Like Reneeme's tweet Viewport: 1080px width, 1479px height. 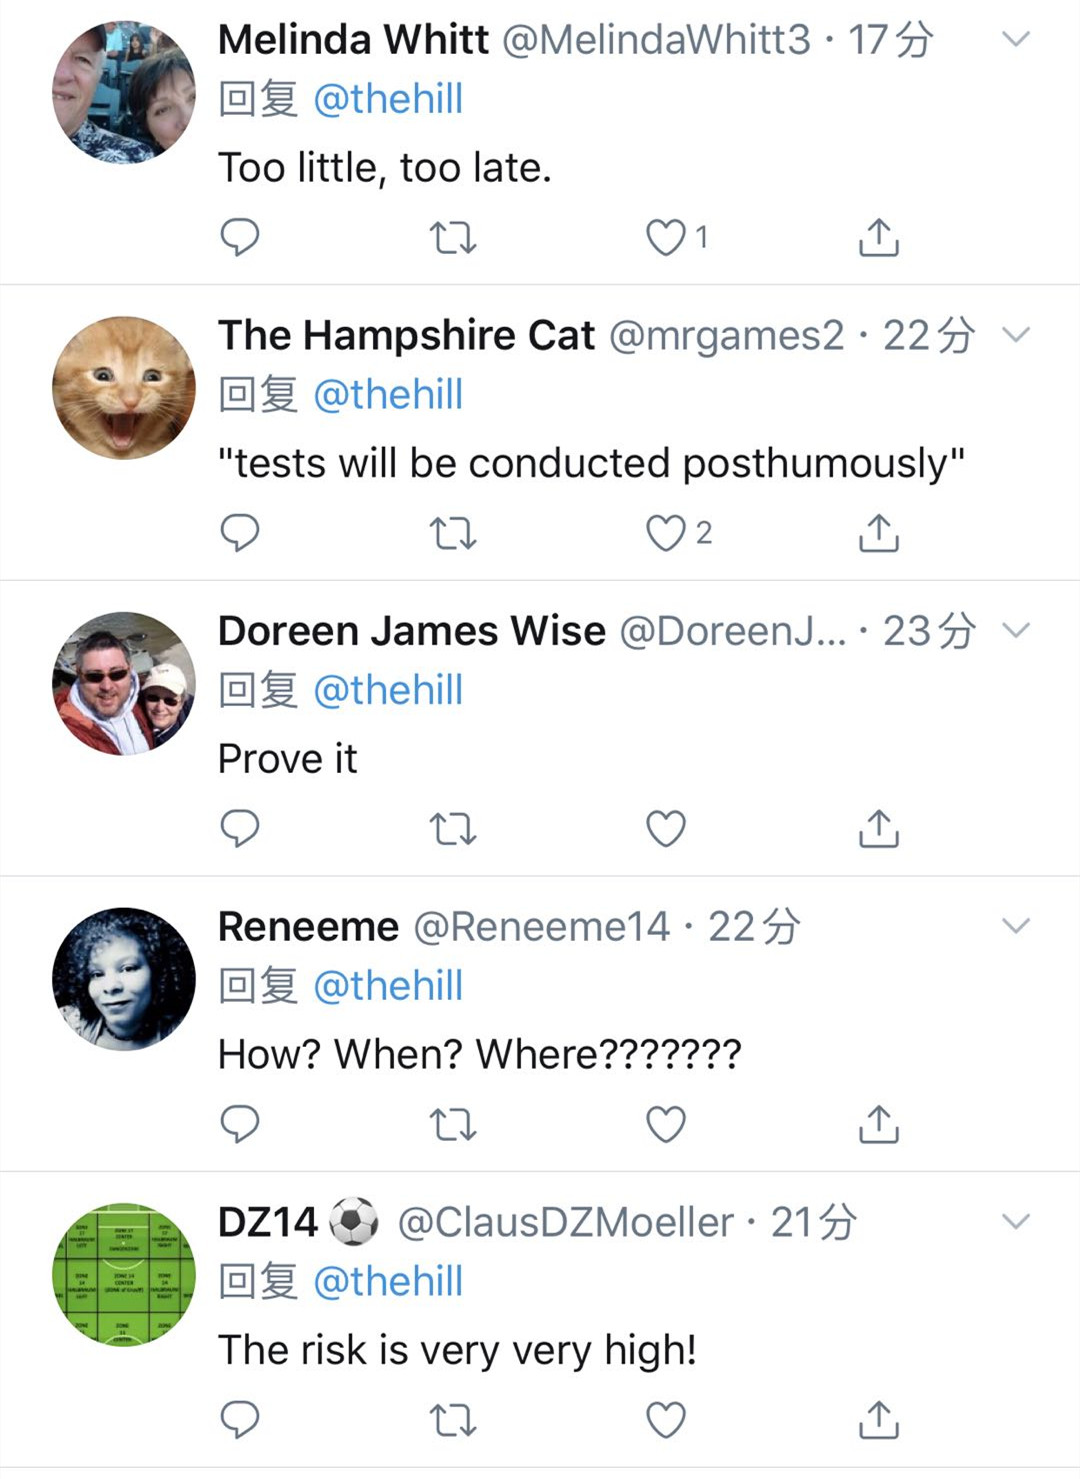click(x=666, y=1124)
